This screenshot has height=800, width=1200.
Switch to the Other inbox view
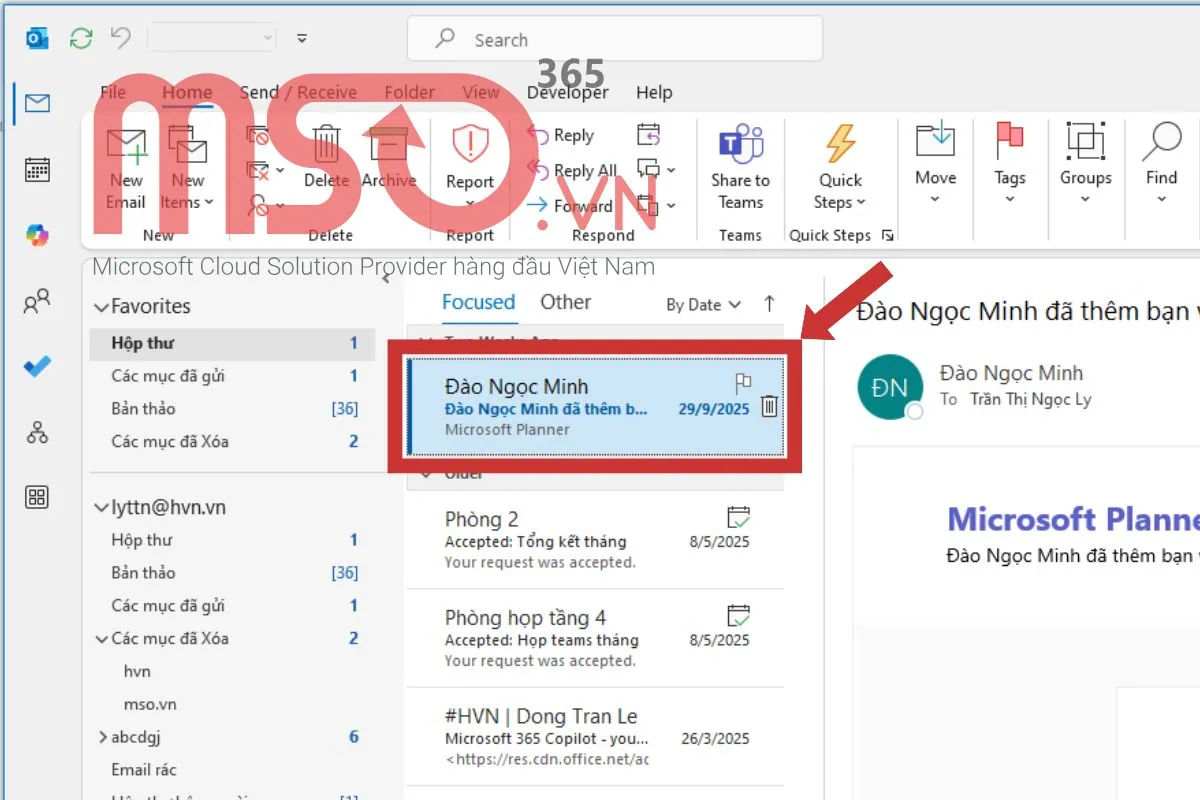565,302
